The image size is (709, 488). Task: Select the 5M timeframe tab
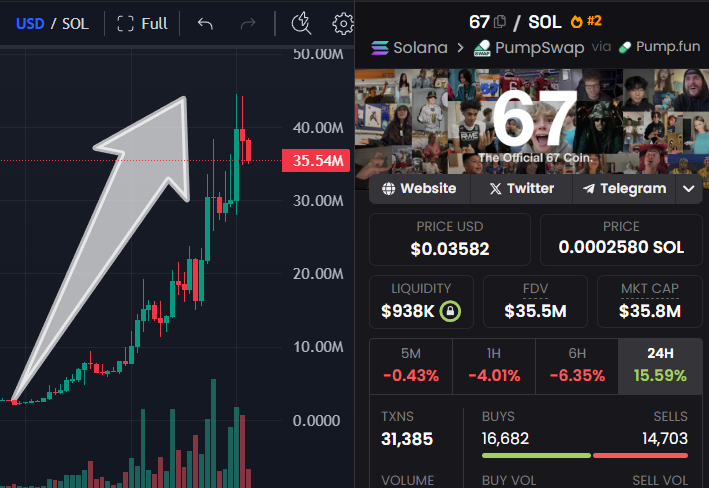pos(411,366)
